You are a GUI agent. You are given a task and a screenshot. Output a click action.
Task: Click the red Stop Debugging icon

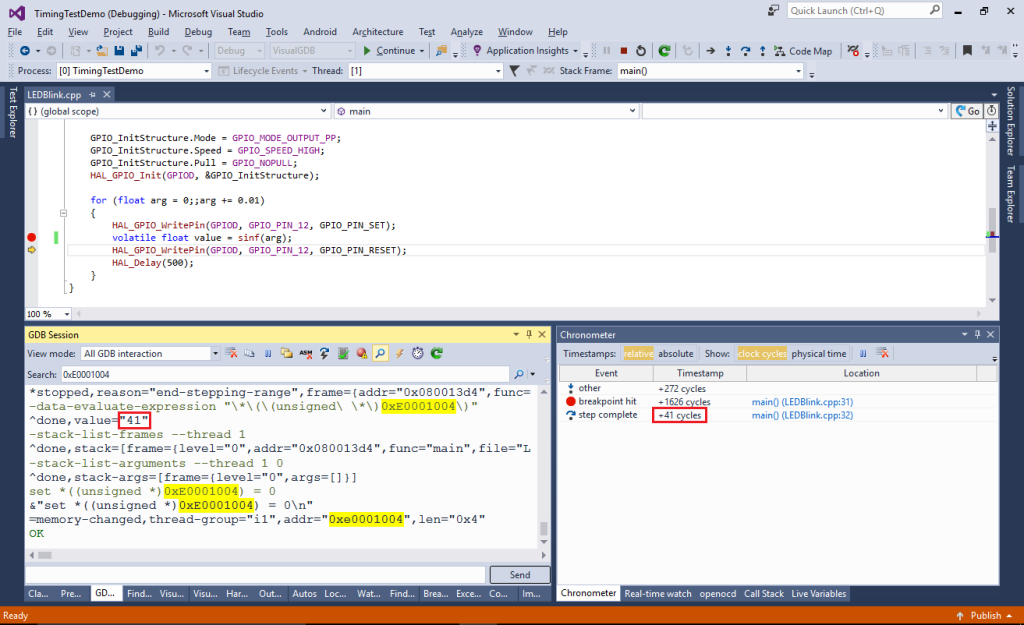[x=623, y=51]
